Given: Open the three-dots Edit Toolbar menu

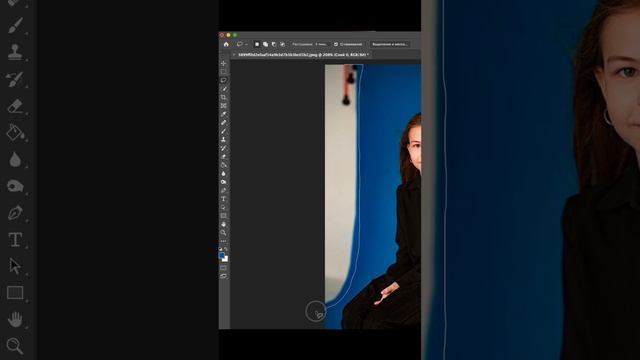Looking at the screenshot, I should 223,241.
